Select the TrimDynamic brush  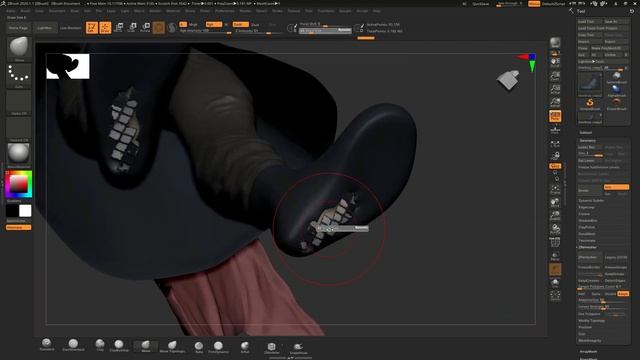(x=218, y=347)
